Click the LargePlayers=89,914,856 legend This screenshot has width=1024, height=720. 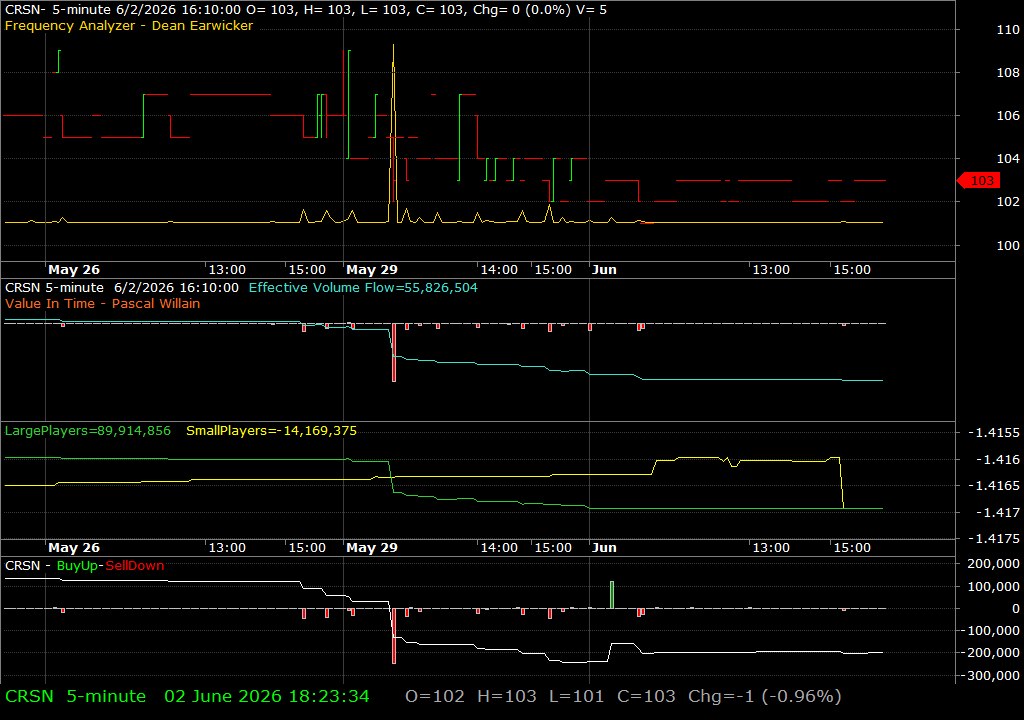point(88,431)
